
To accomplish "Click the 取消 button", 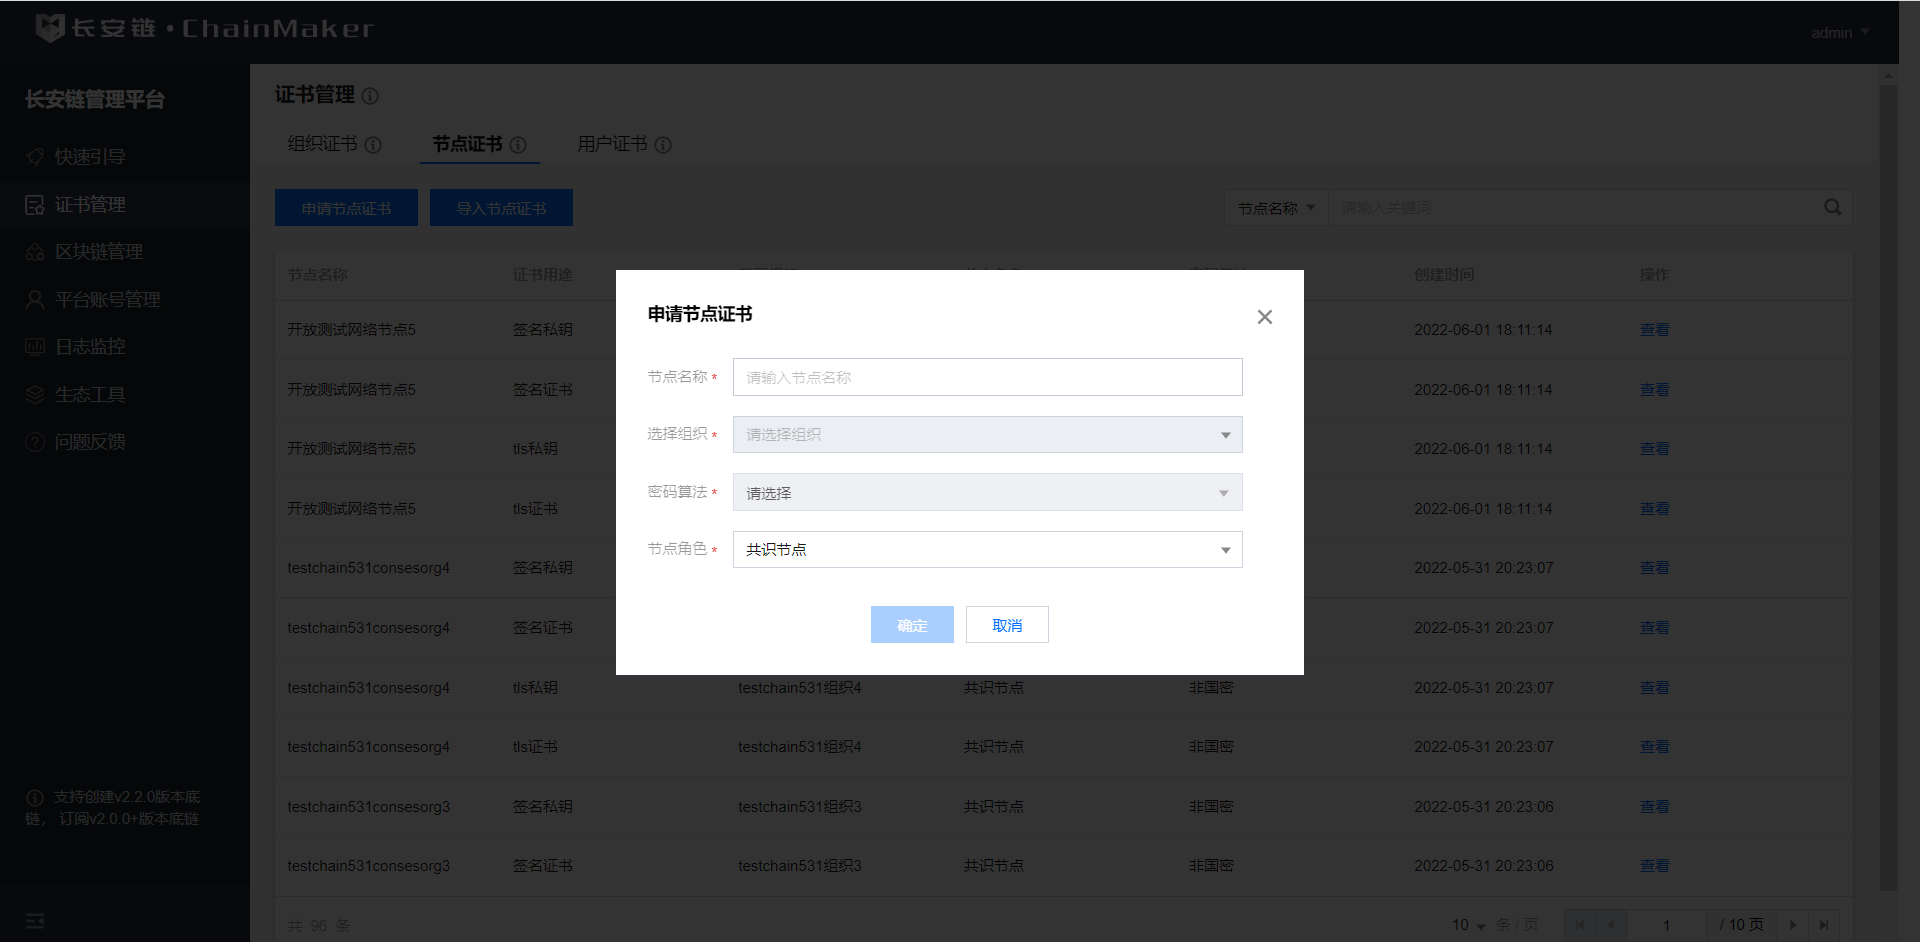I will pos(1007,625).
